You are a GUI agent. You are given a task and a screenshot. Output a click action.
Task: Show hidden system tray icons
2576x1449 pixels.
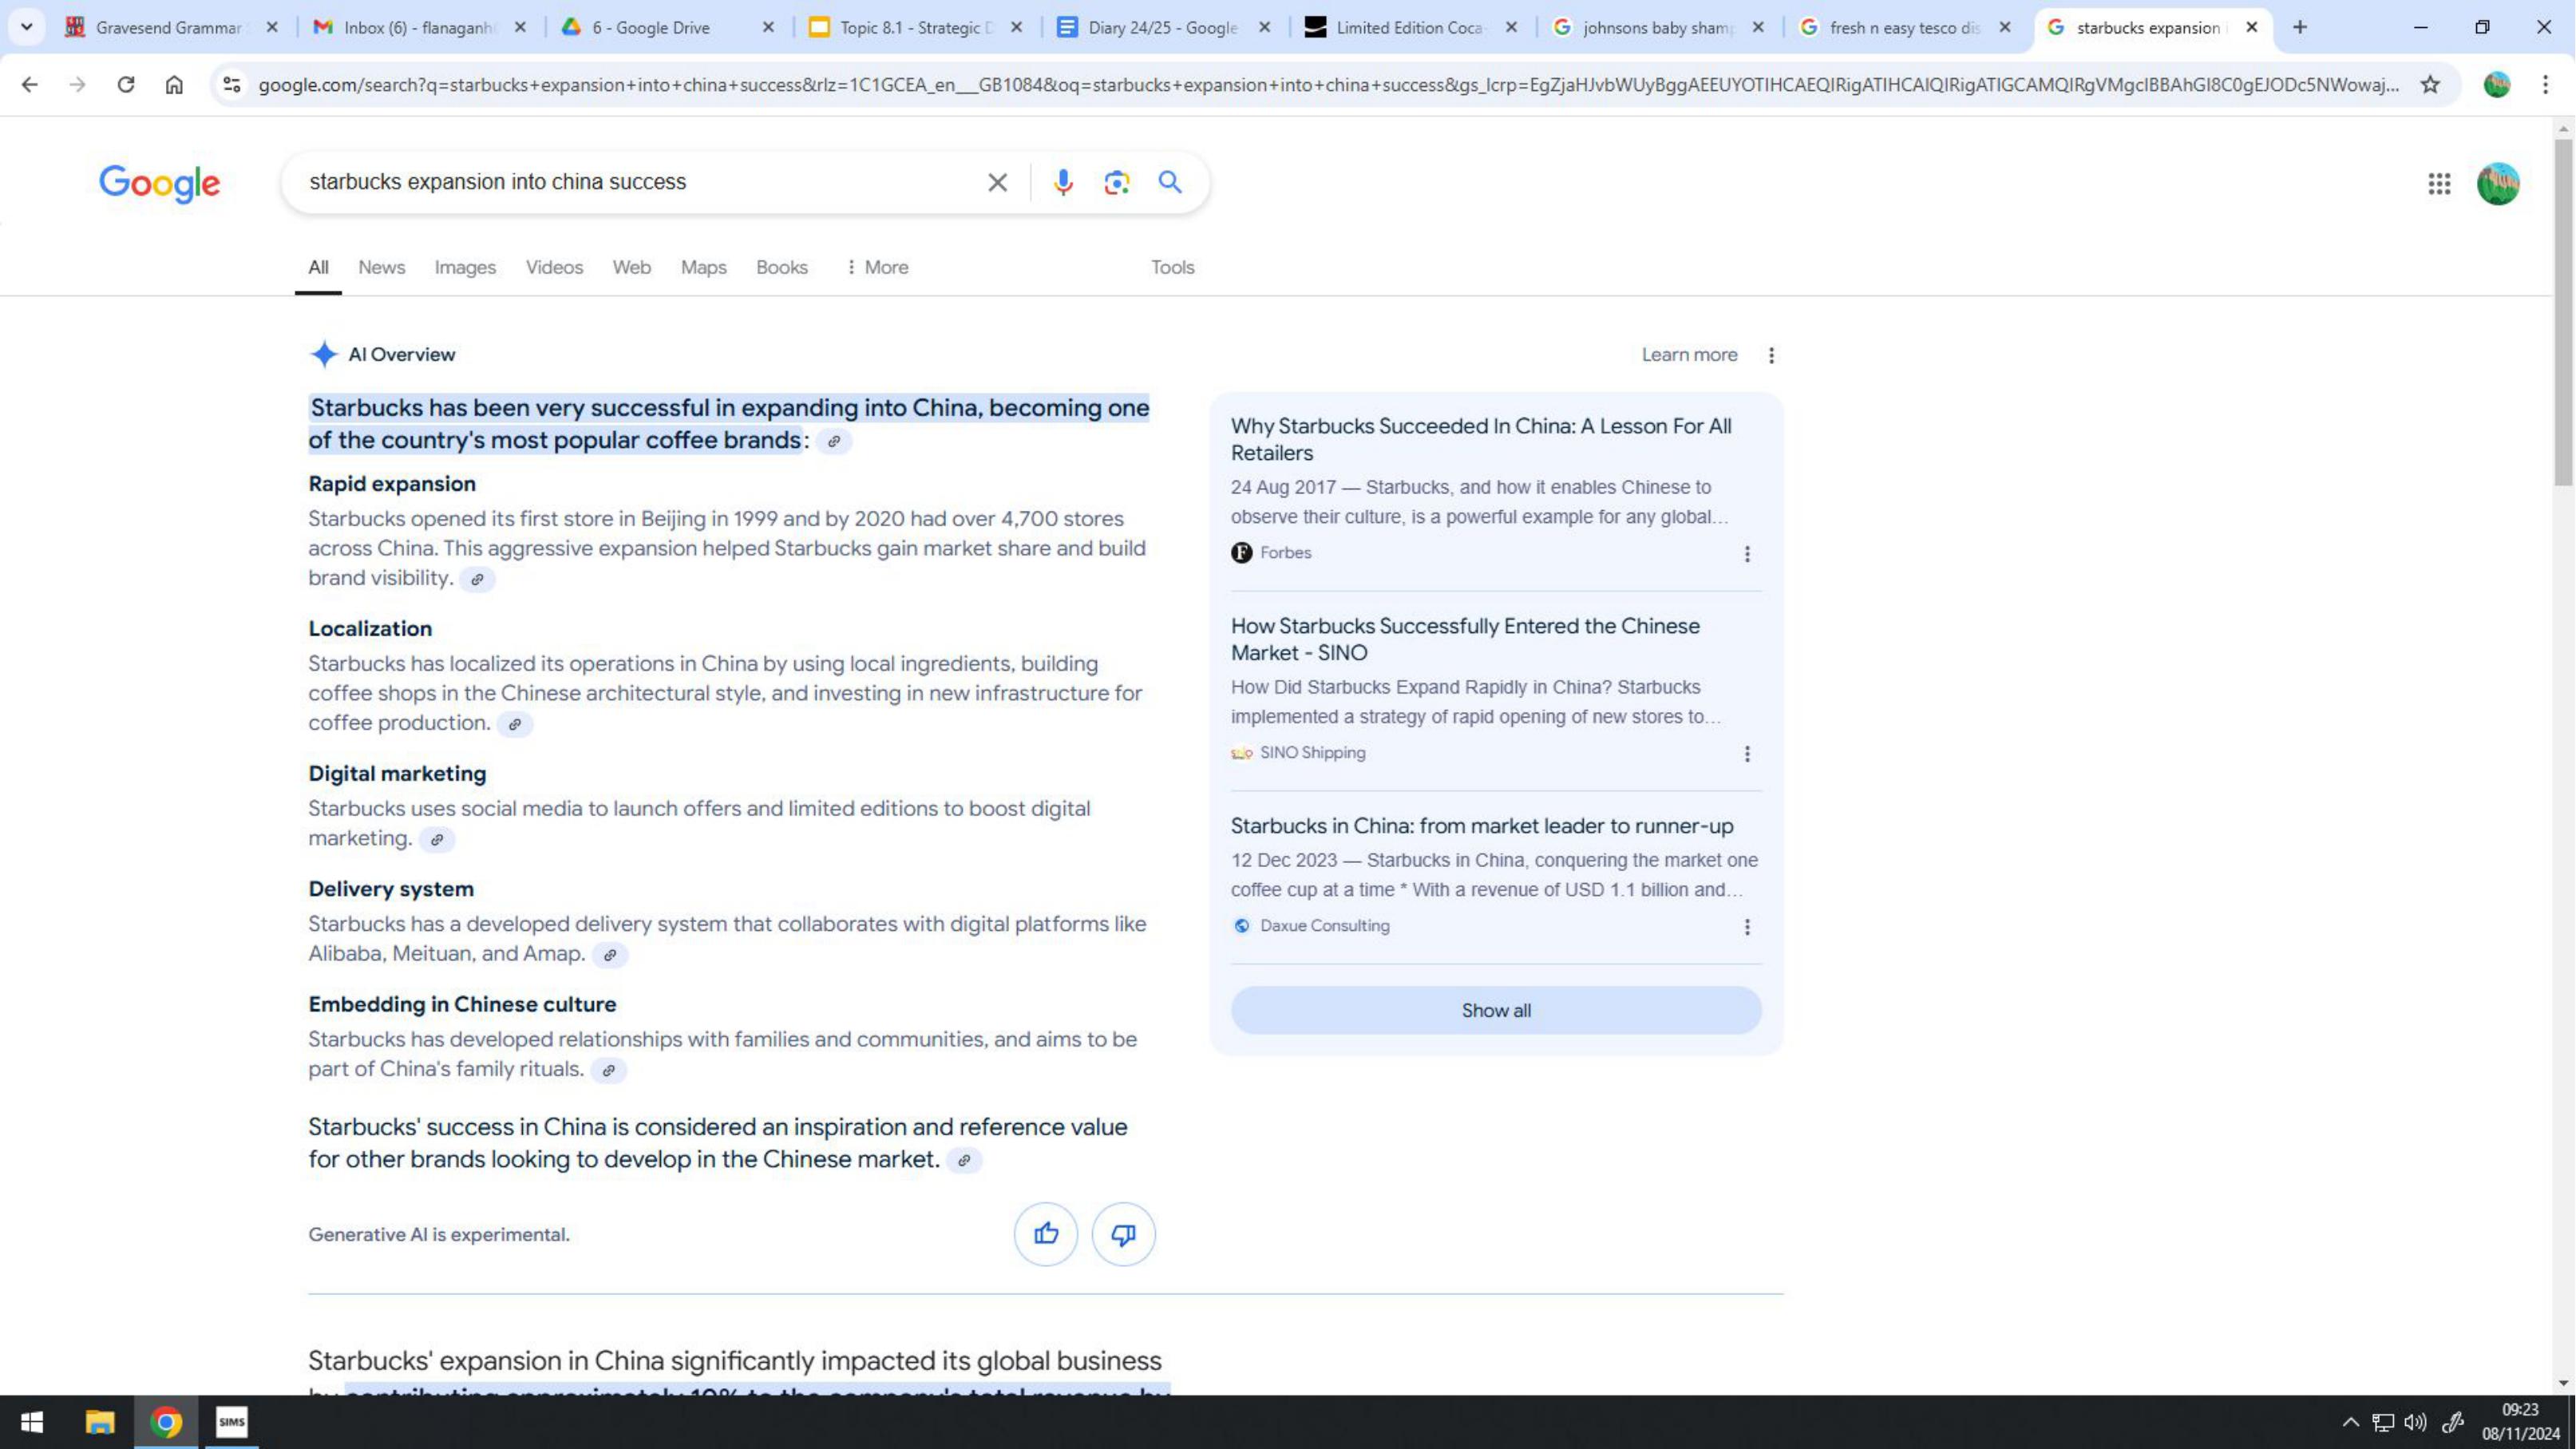pyautogui.click(x=2350, y=1422)
